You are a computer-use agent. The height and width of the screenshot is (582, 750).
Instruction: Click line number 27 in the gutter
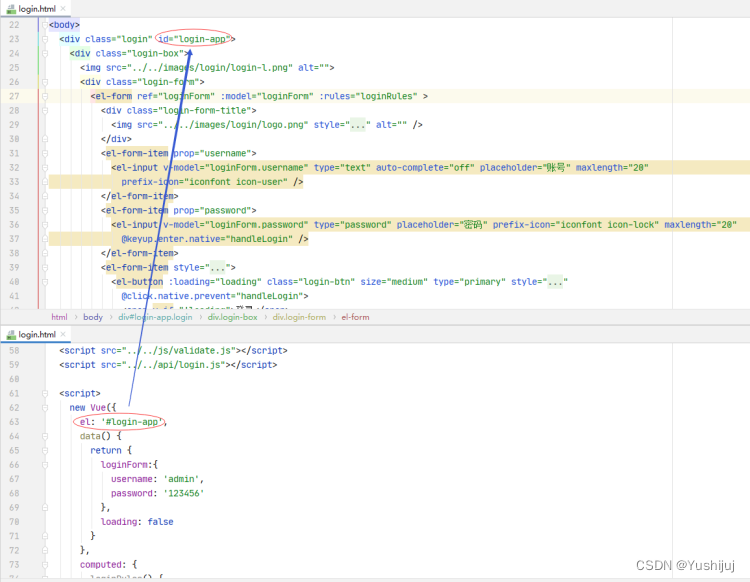pos(14,96)
